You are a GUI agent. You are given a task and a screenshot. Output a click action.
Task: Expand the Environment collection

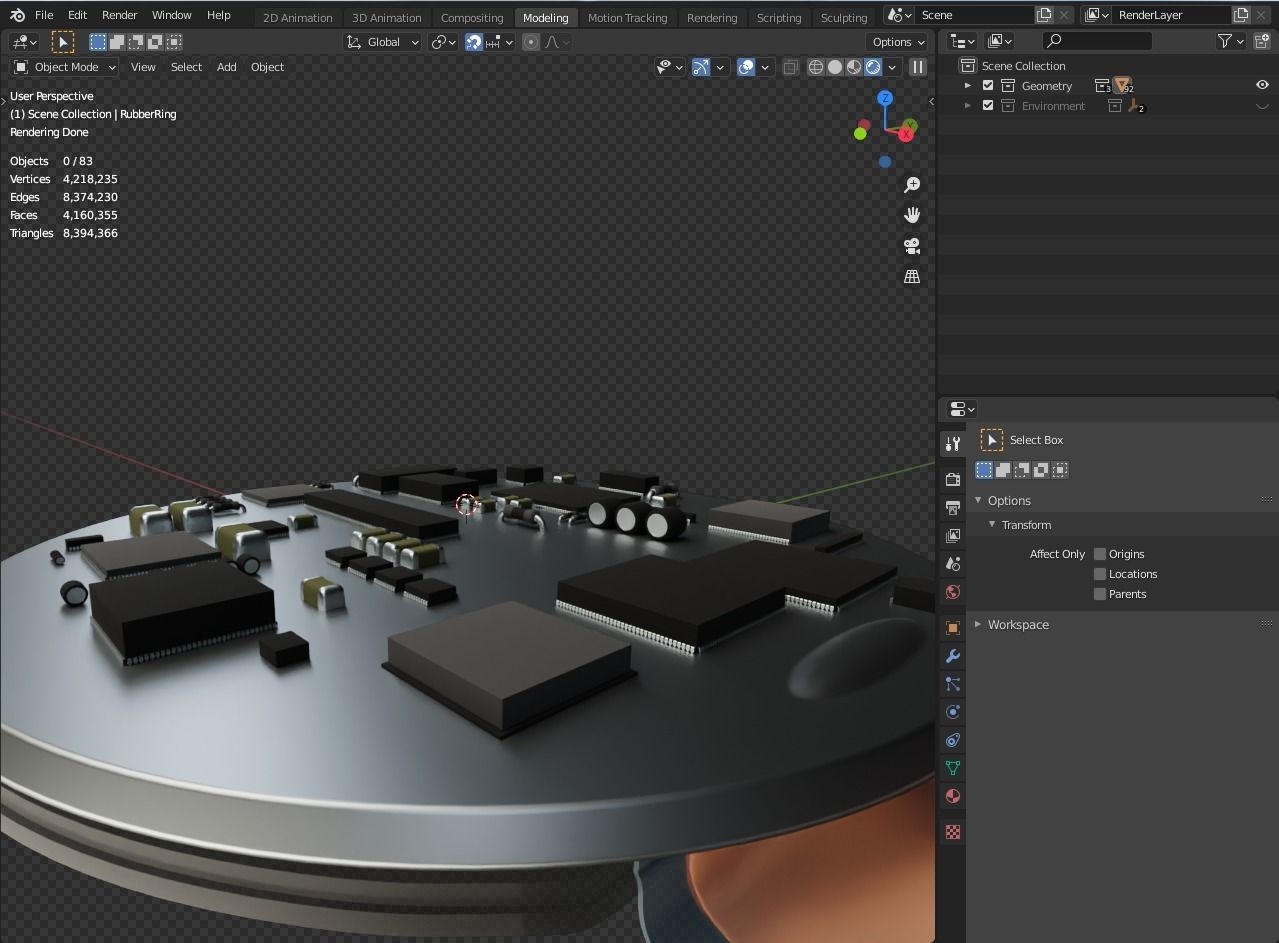tap(967, 105)
